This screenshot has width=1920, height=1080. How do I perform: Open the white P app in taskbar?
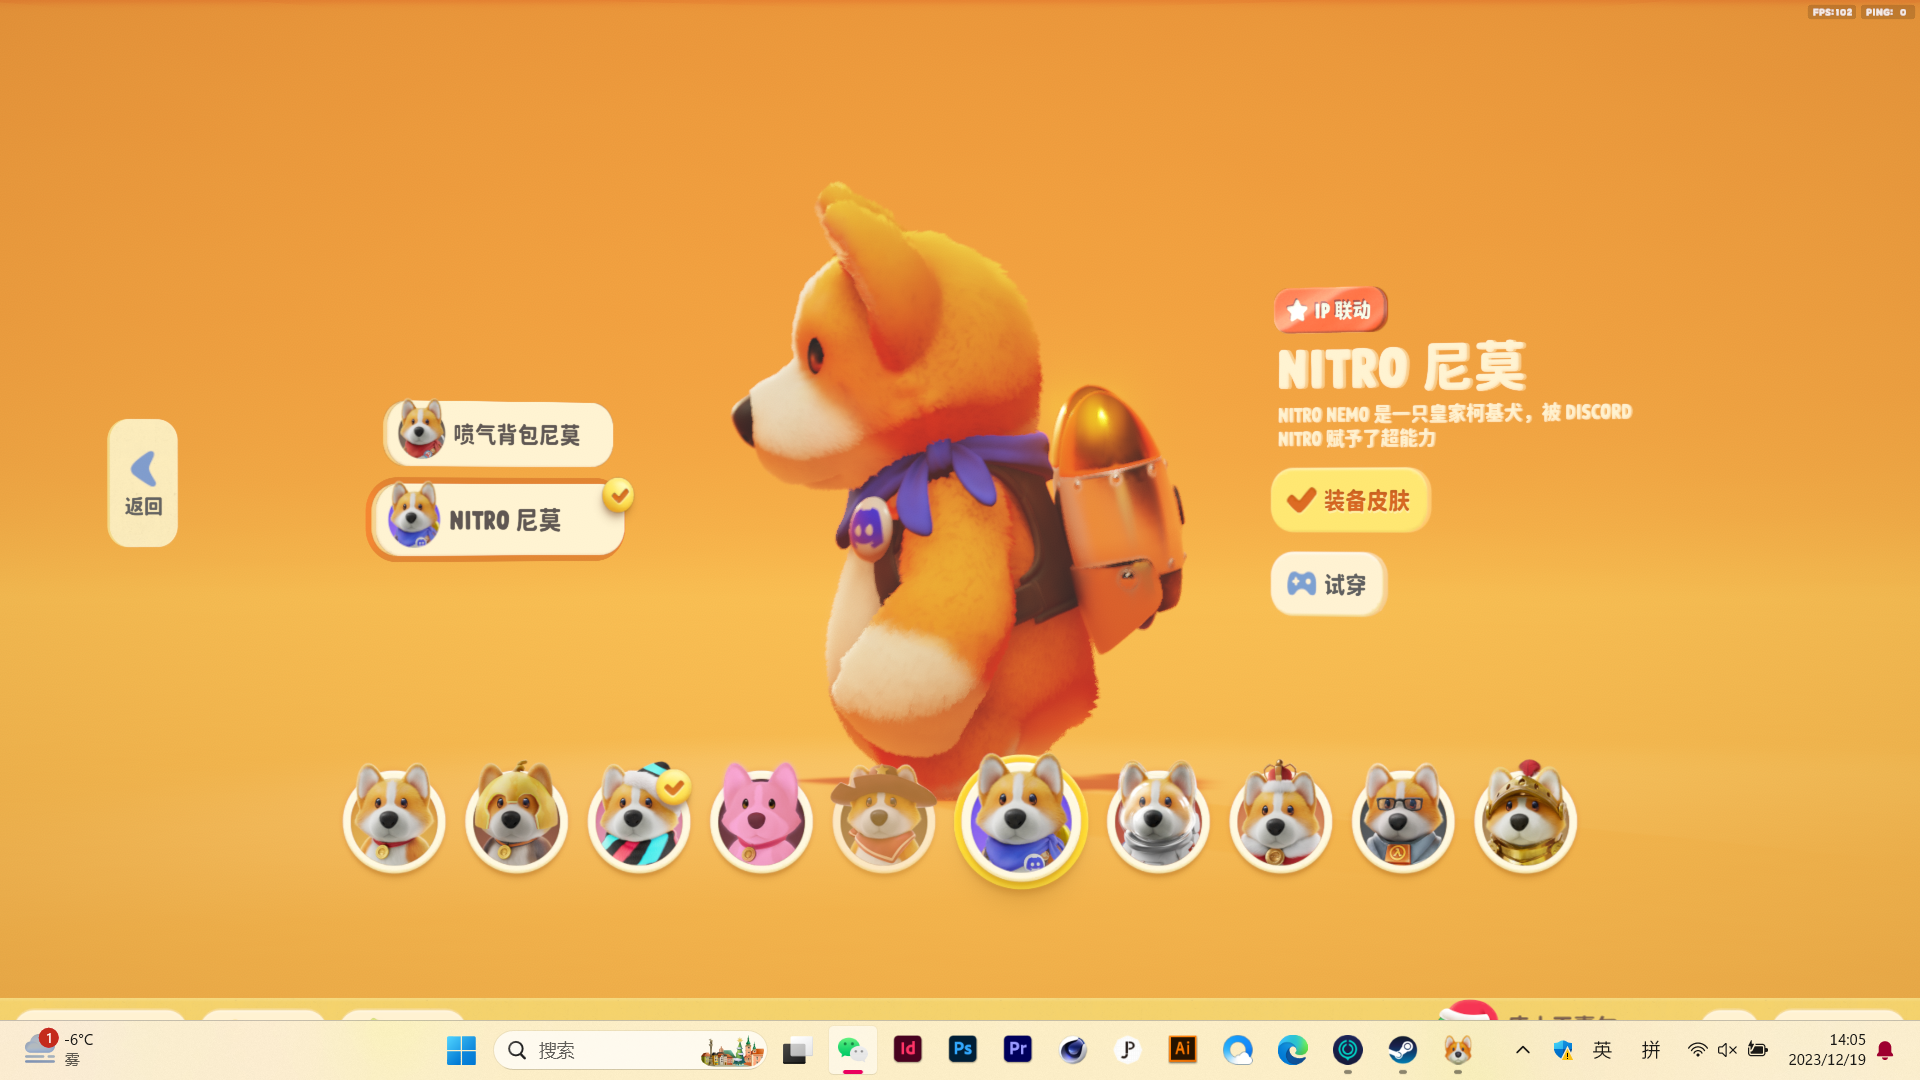[x=1128, y=1049]
